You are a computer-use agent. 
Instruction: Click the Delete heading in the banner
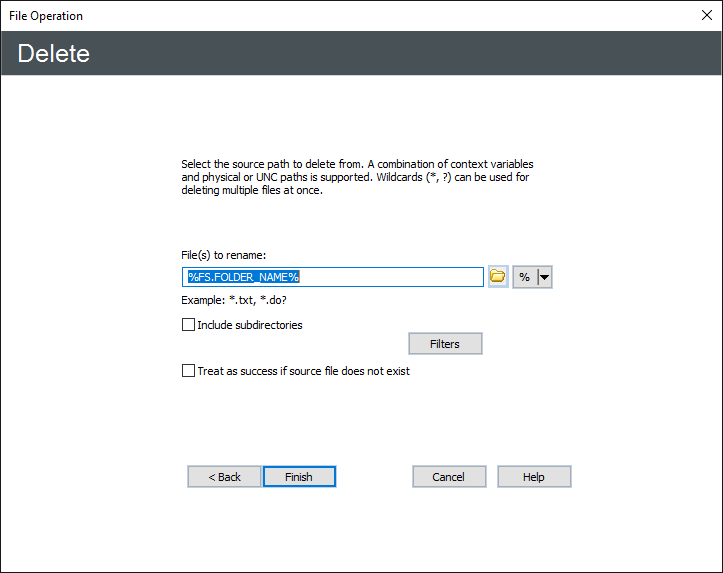point(54,53)
